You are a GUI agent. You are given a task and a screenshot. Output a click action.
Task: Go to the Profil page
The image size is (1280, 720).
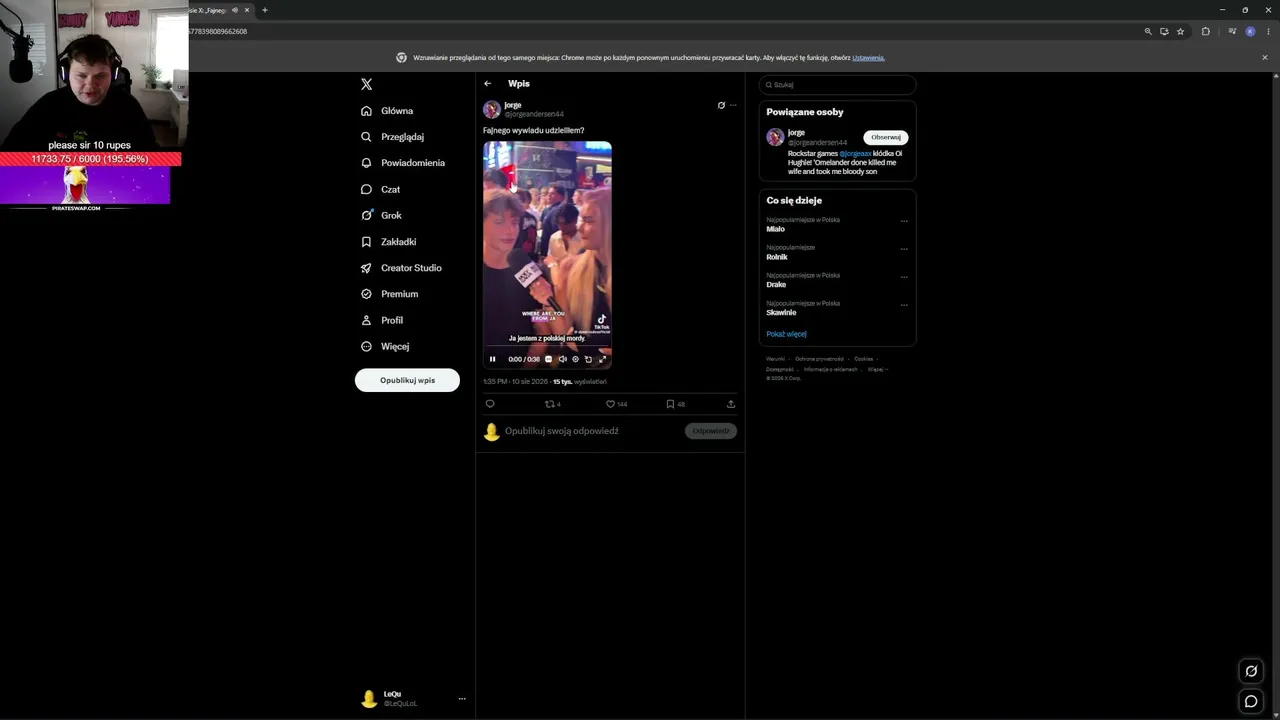pyautogui.click(x=381, y=320)
